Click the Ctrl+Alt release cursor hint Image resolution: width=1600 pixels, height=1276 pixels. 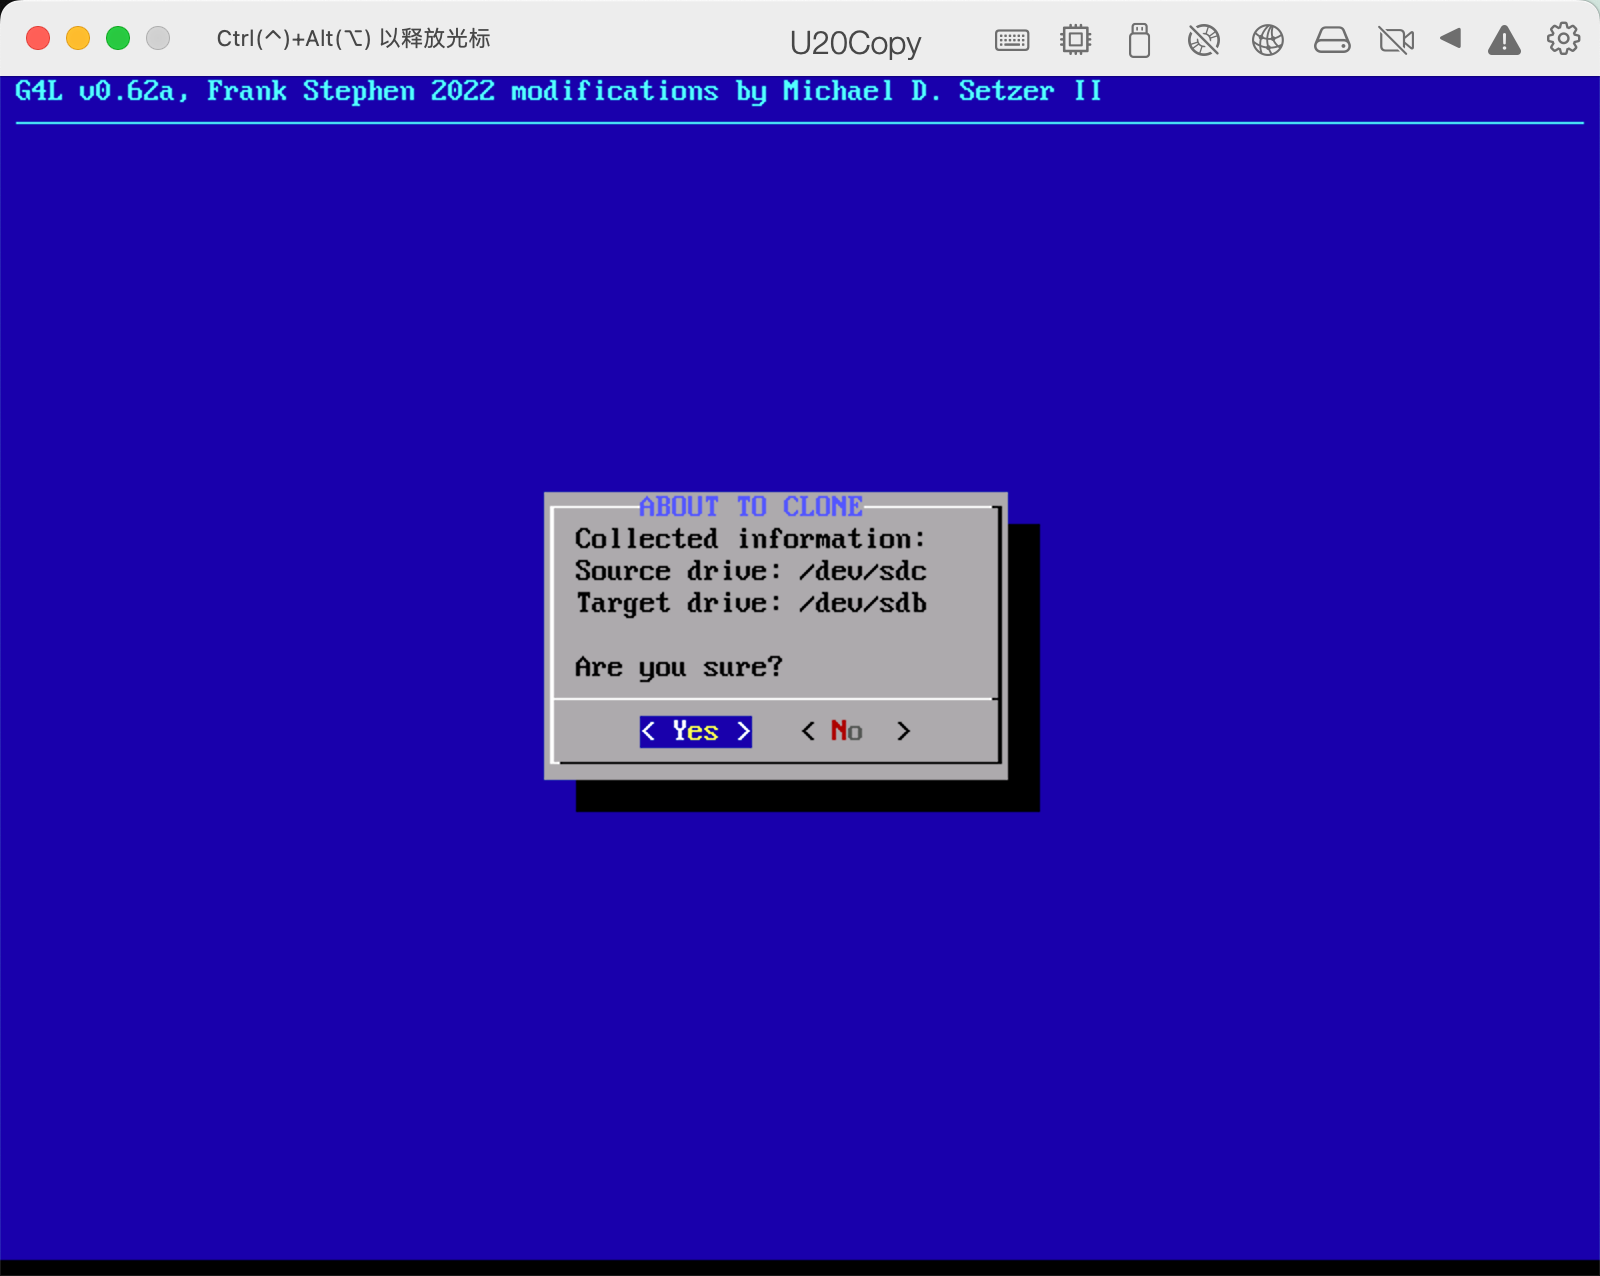pyautogui.click(x=352, y=38)
